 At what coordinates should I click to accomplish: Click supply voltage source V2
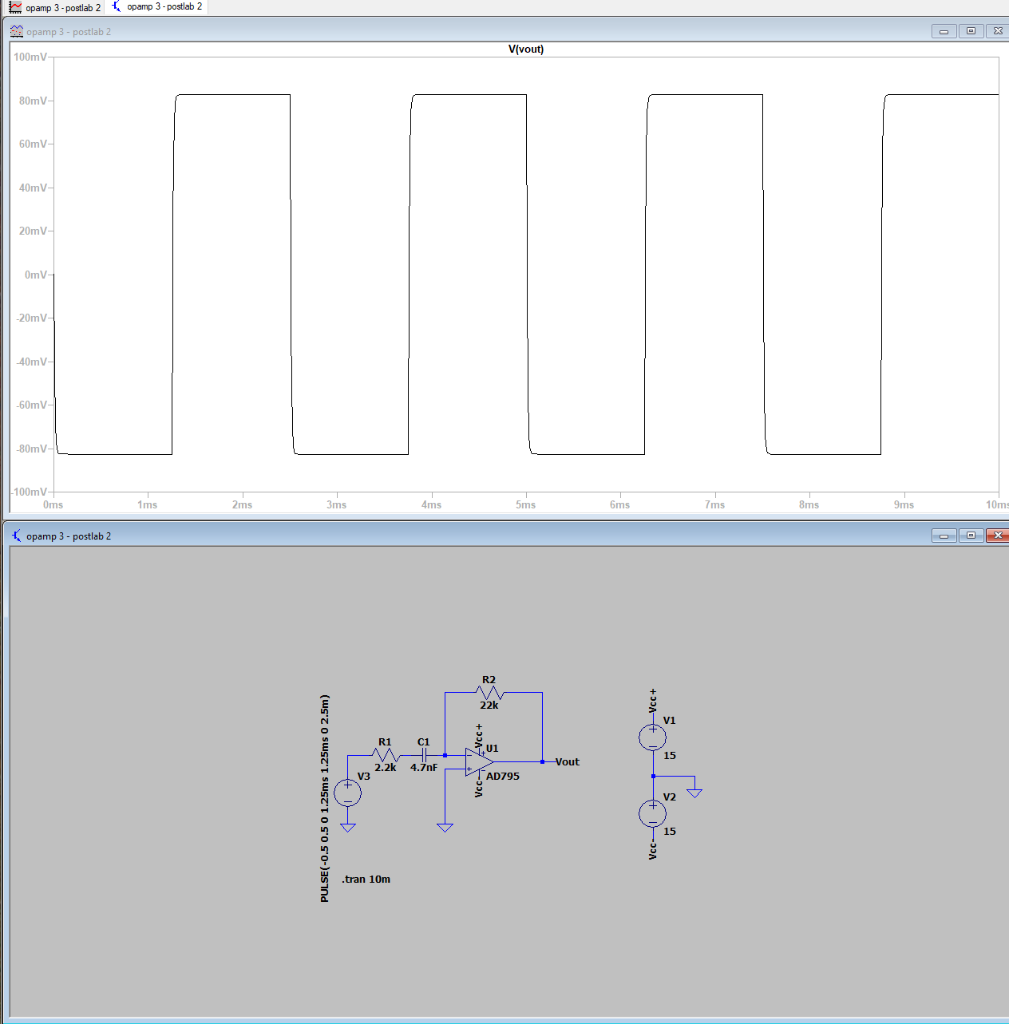point(651,812)
